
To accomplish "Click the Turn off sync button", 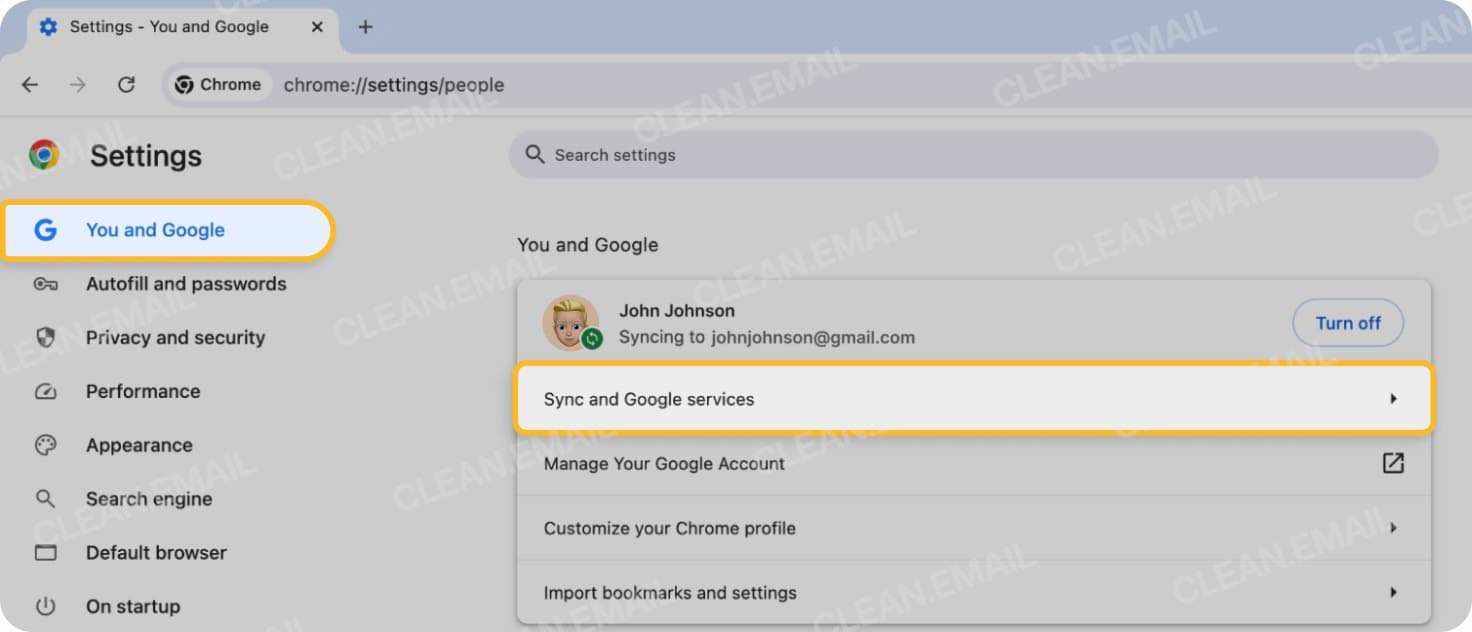I will pos(1347,323).
